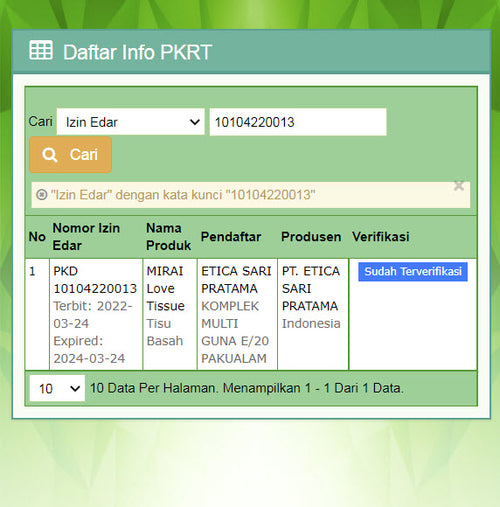Viewport: 500px width, 507px height.
Task: Click the table grid icon in header
Action: [x=41, y=50]
